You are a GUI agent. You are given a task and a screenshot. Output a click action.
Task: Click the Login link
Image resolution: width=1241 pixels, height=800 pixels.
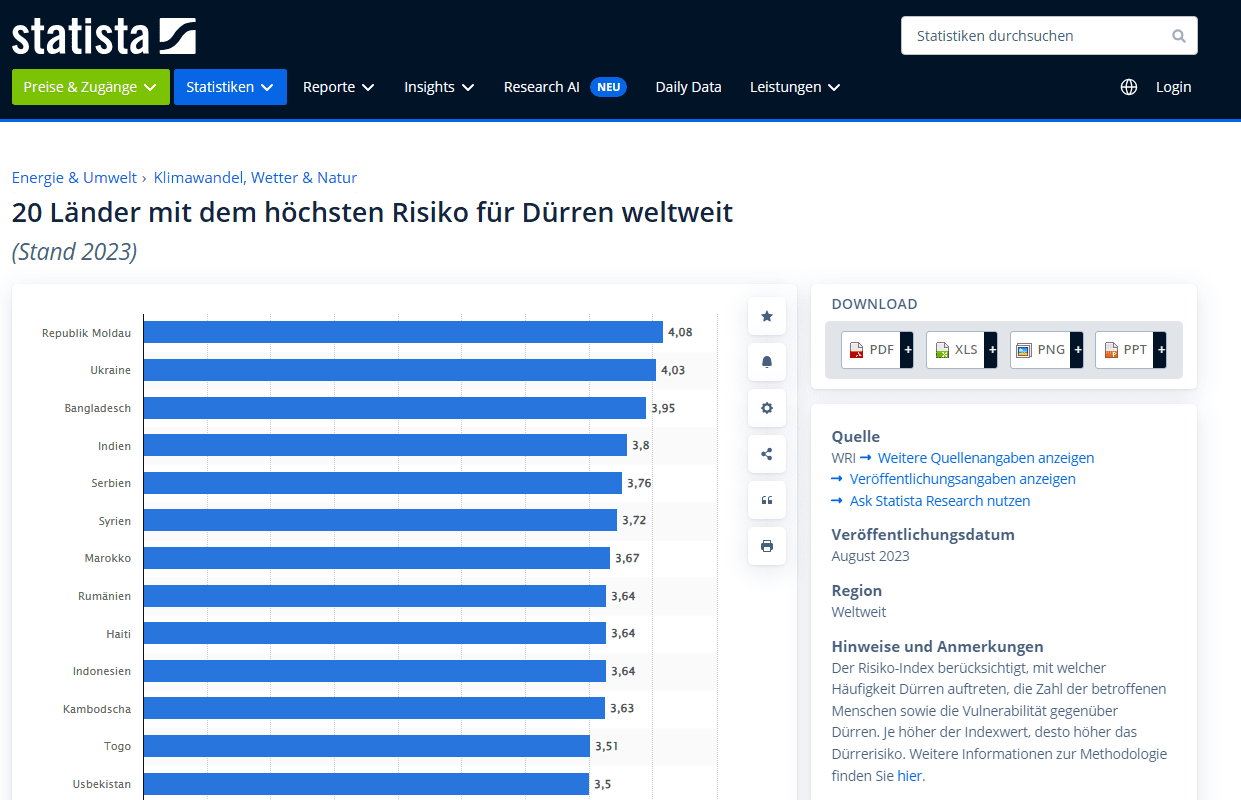point(1173,87)
